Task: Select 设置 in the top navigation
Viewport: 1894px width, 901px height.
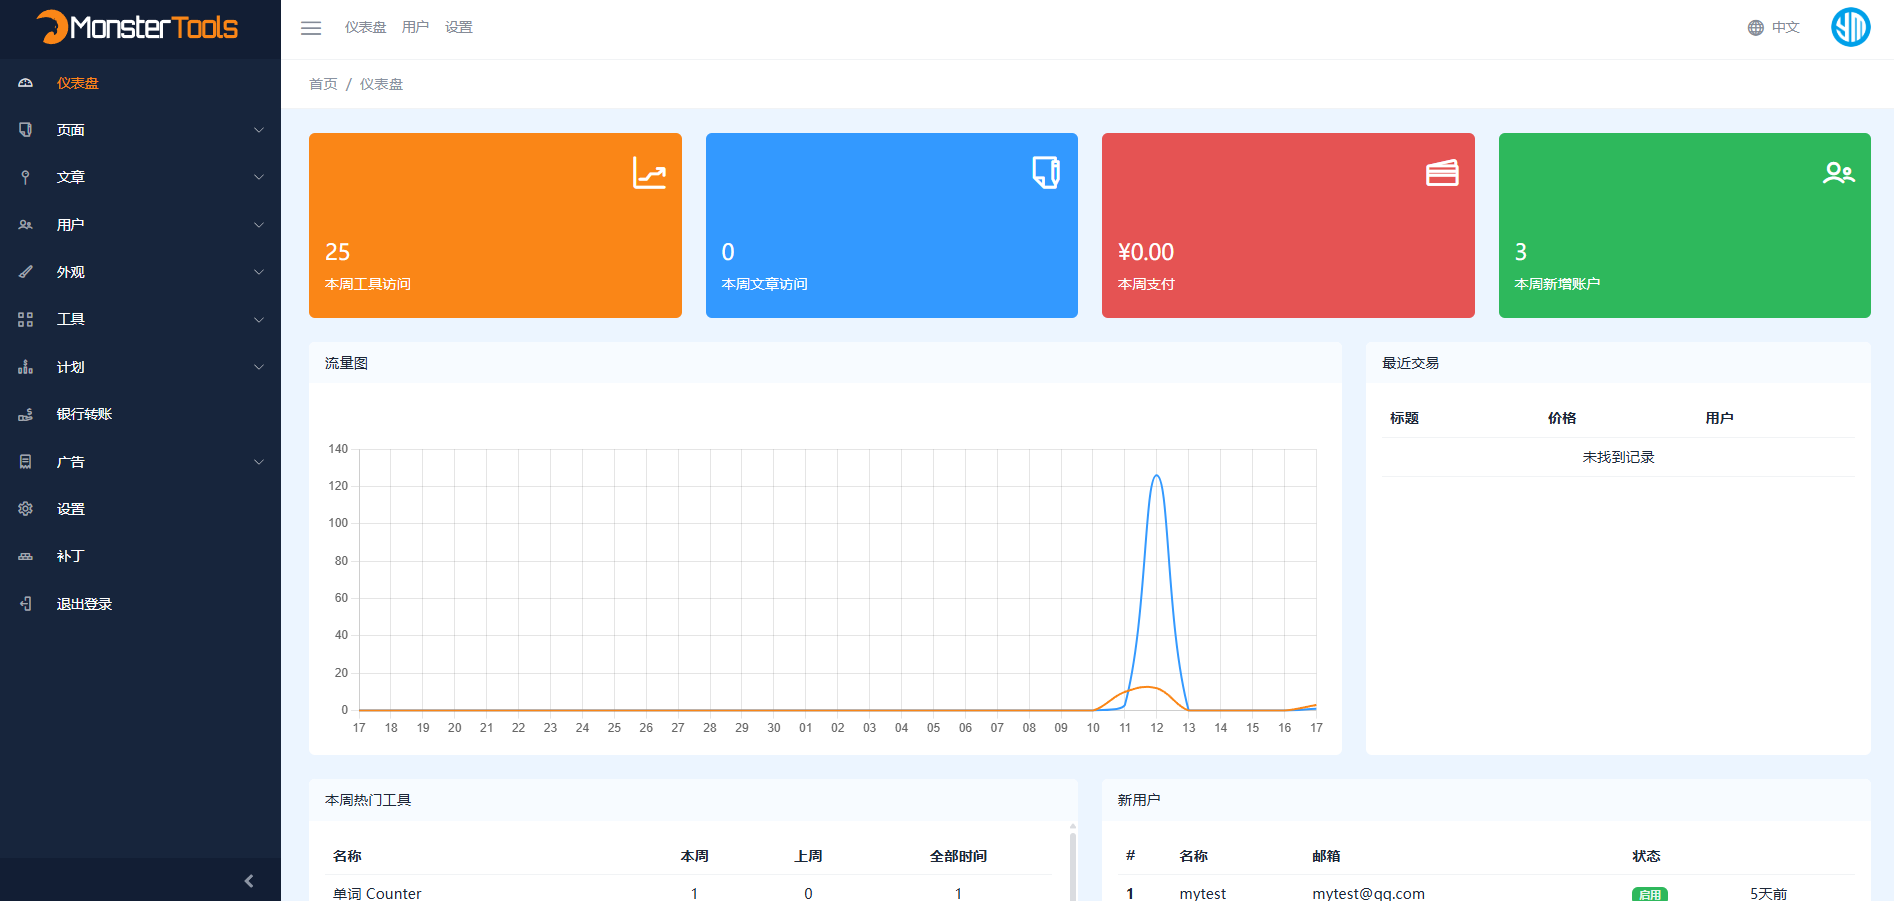Action: pos(459,28)
